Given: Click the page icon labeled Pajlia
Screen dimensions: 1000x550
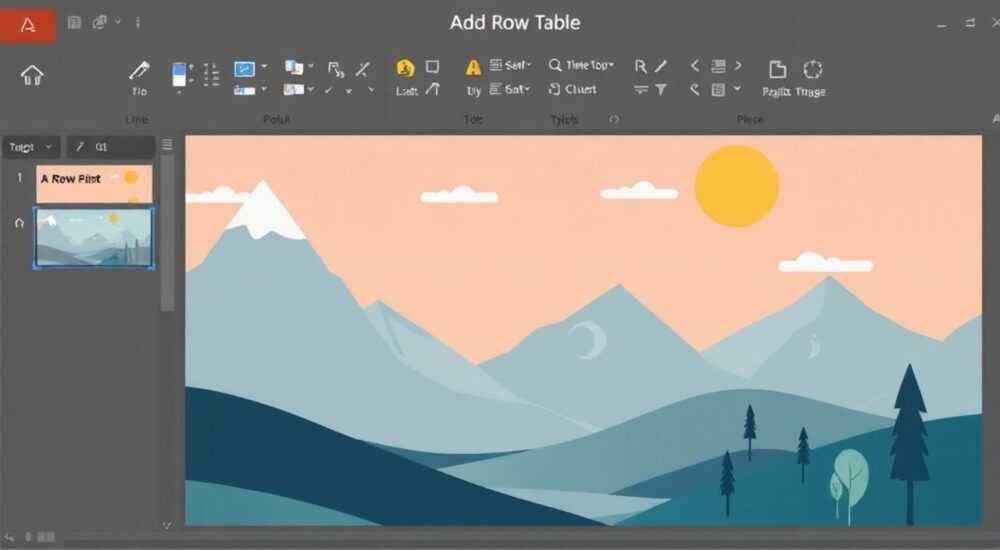Looking at the screenshot, I should [x=777, y=69].
